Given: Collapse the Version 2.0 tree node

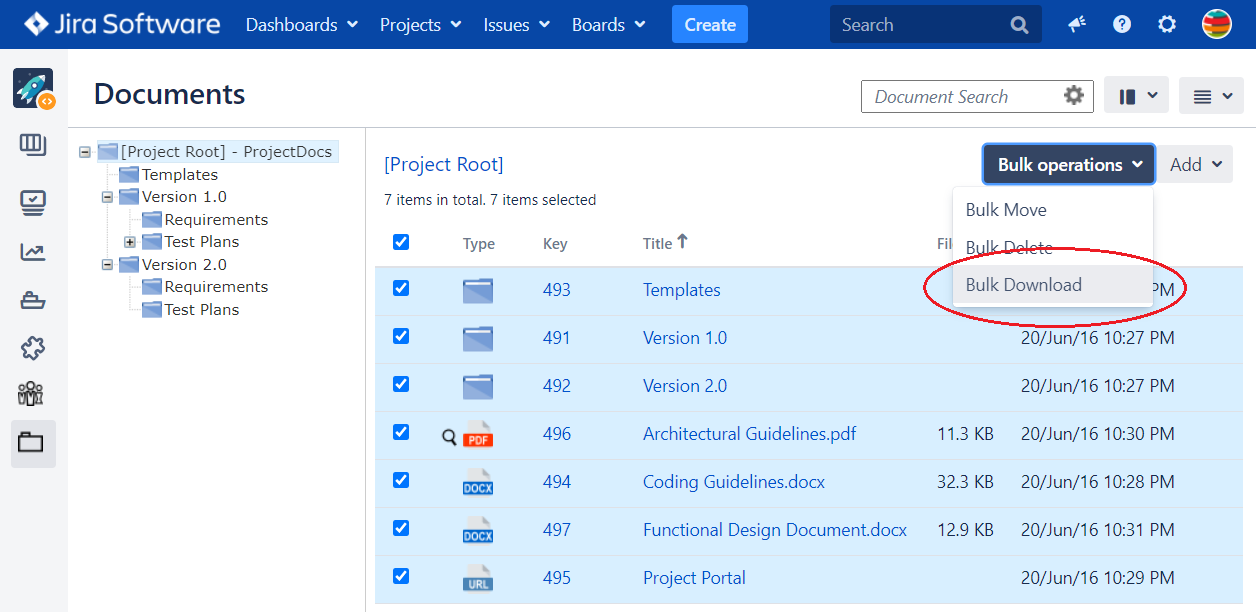Looking at the screenshot, I should [107, 265].
